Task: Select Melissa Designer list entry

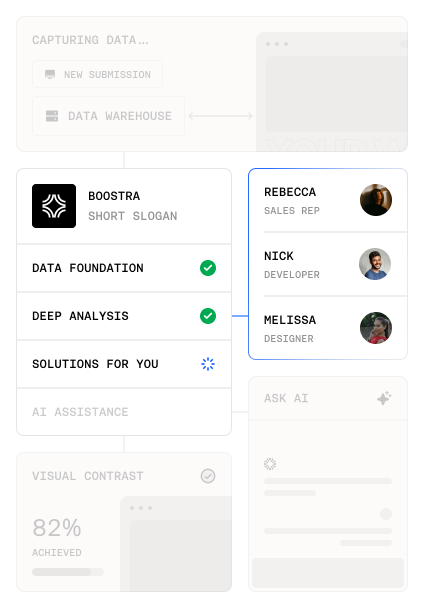Action: 328,328
